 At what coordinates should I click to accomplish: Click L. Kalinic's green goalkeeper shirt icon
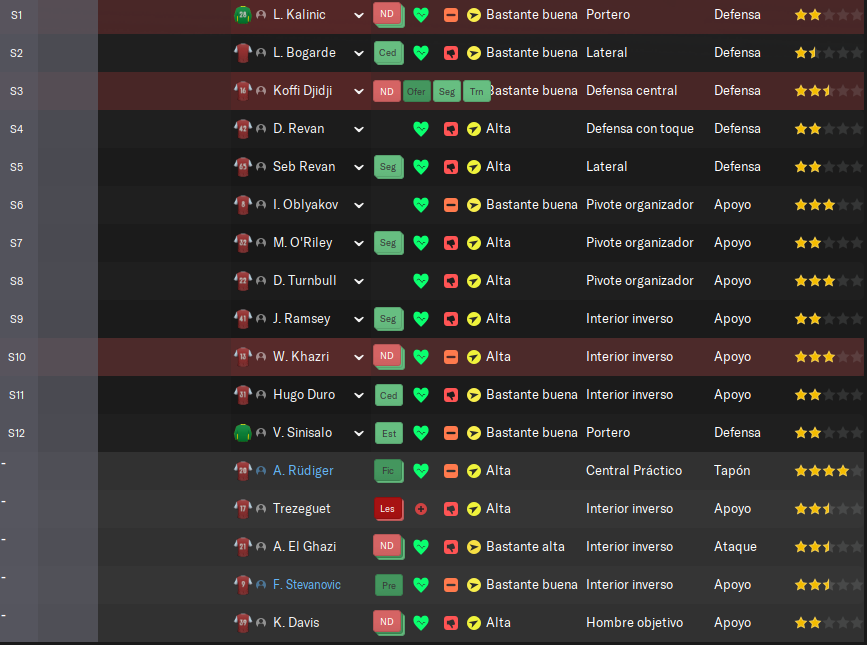pos(243,15)
